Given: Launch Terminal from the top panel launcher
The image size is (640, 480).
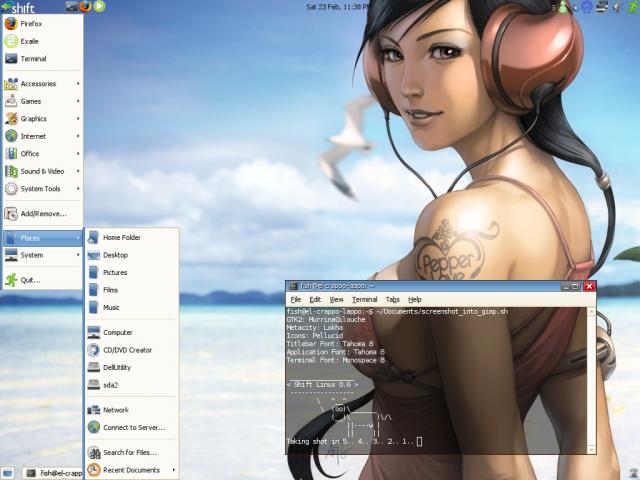Looking at the screenshot, I should (x=71, y=6).
